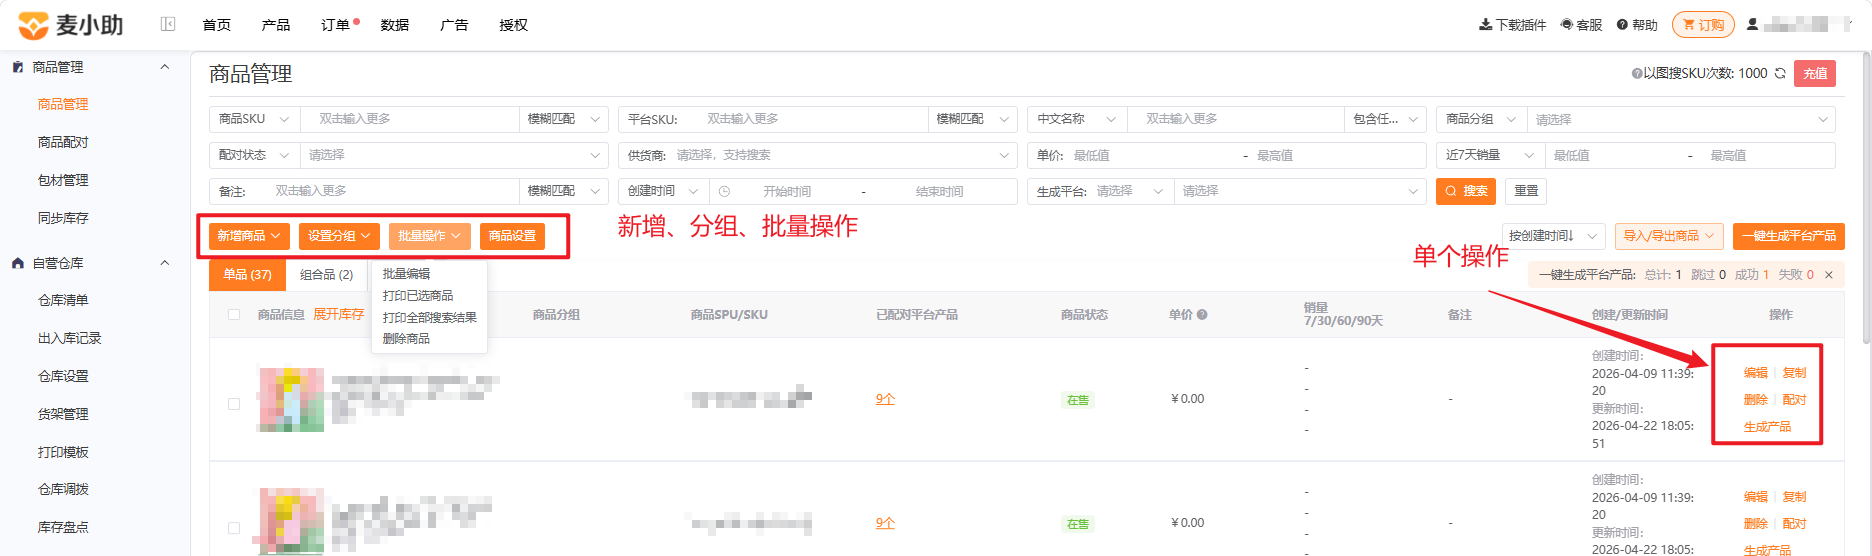1872x556 pixels.
Task: Click the 商品管理 sidebar section icon
Action: click(x=18, y=67)
